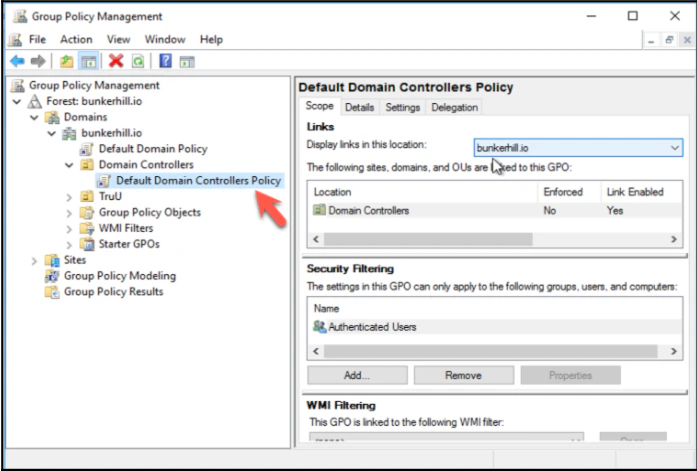Click left scroll arrow in Links list

click(316, 239)
